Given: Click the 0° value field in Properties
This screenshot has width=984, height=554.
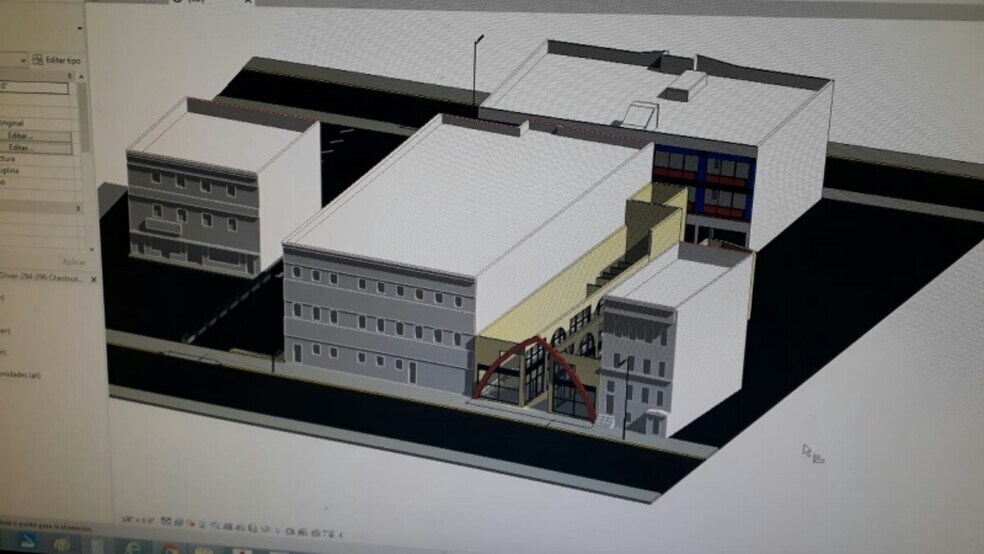Looking at the screenshot, I should coord(35,88).
